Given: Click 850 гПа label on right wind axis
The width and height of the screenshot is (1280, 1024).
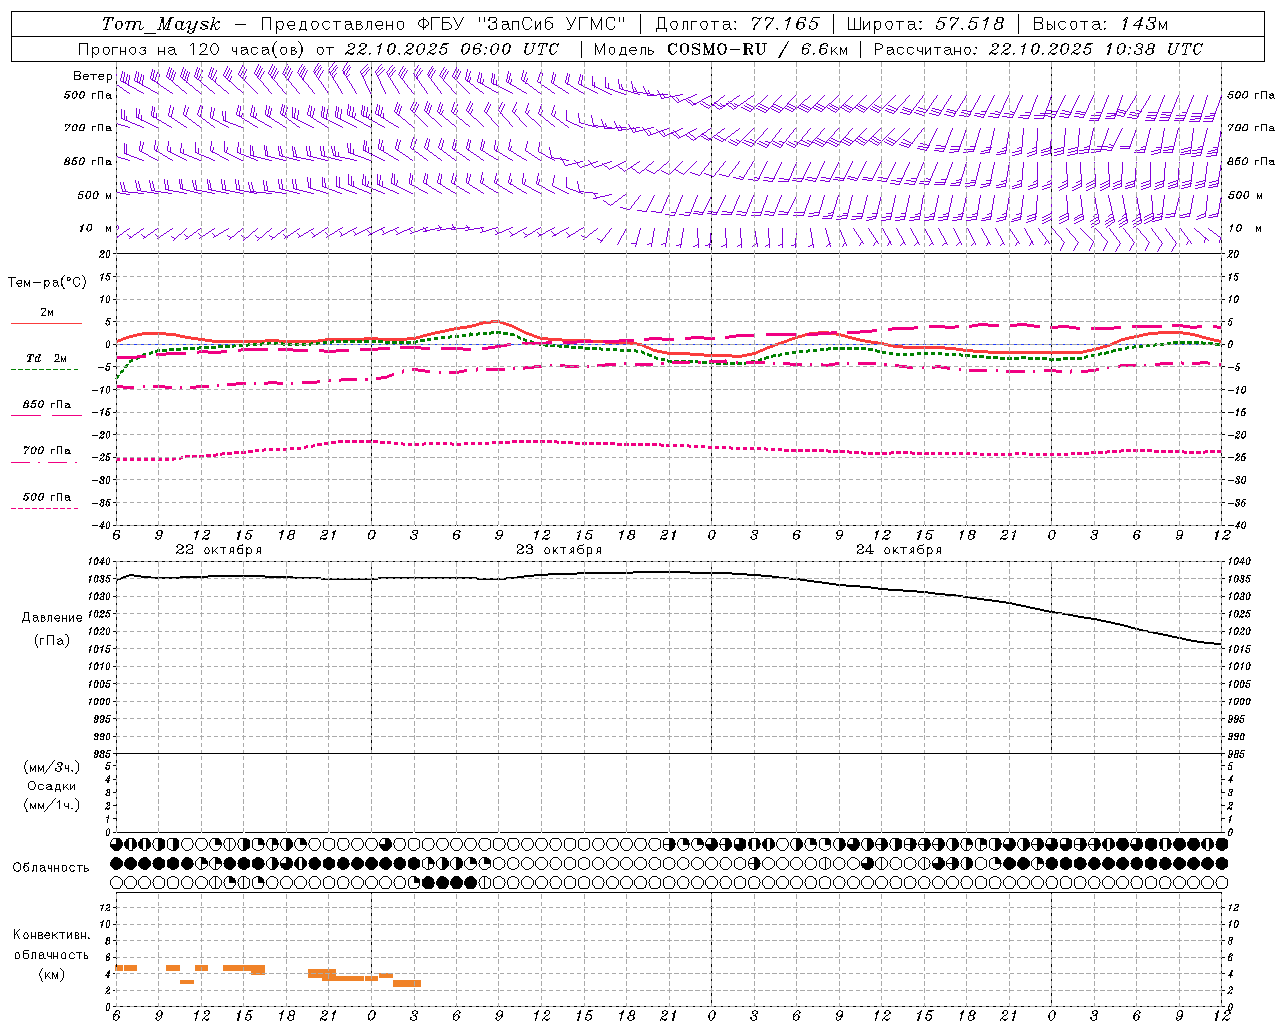Looking at the screenshot, I should (1251, 161).
